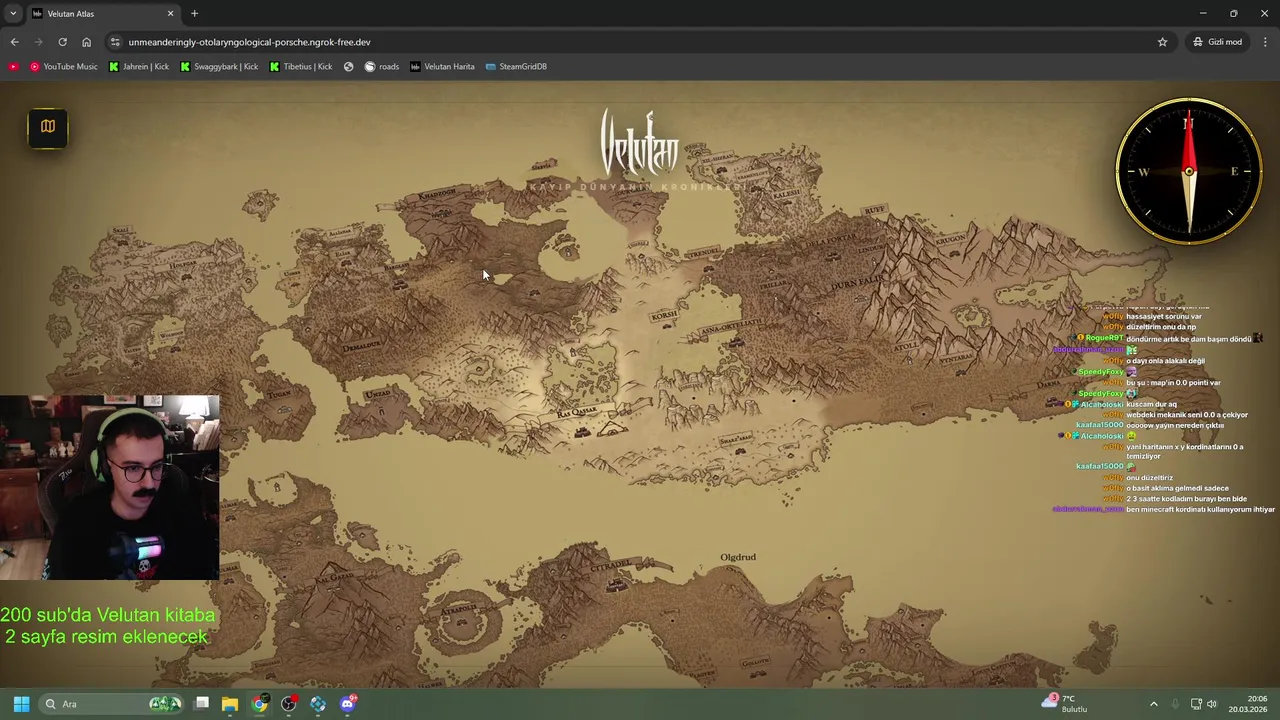
Task: Open the home page via the house icon
Action: [86, 42]
